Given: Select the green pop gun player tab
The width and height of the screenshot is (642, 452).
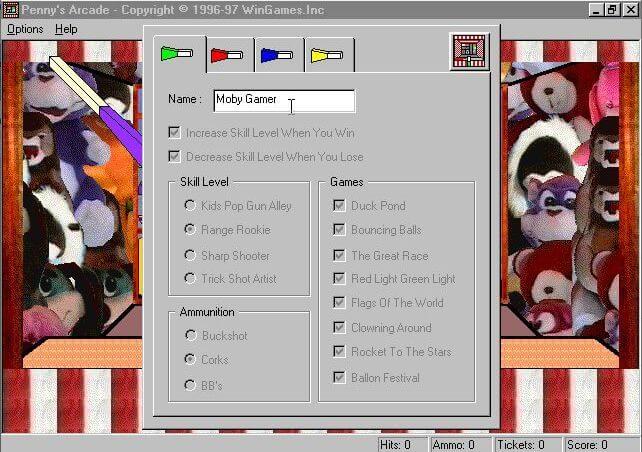Looking at the screenshot, I should [180, 54].
